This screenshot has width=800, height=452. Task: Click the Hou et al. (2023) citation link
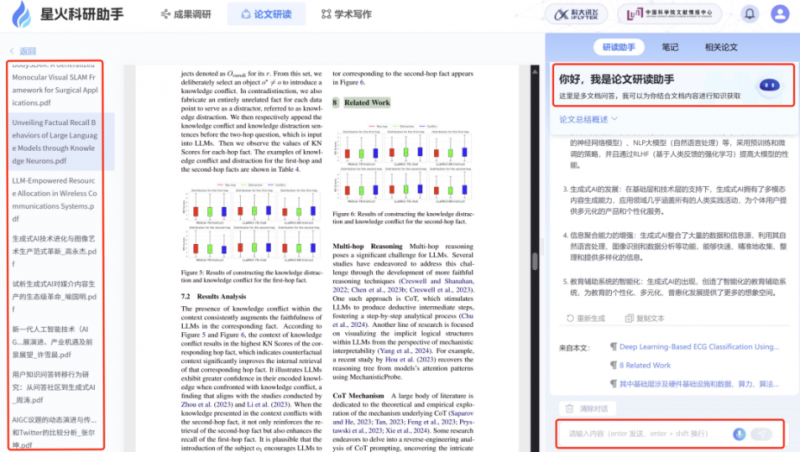point(409,359)
